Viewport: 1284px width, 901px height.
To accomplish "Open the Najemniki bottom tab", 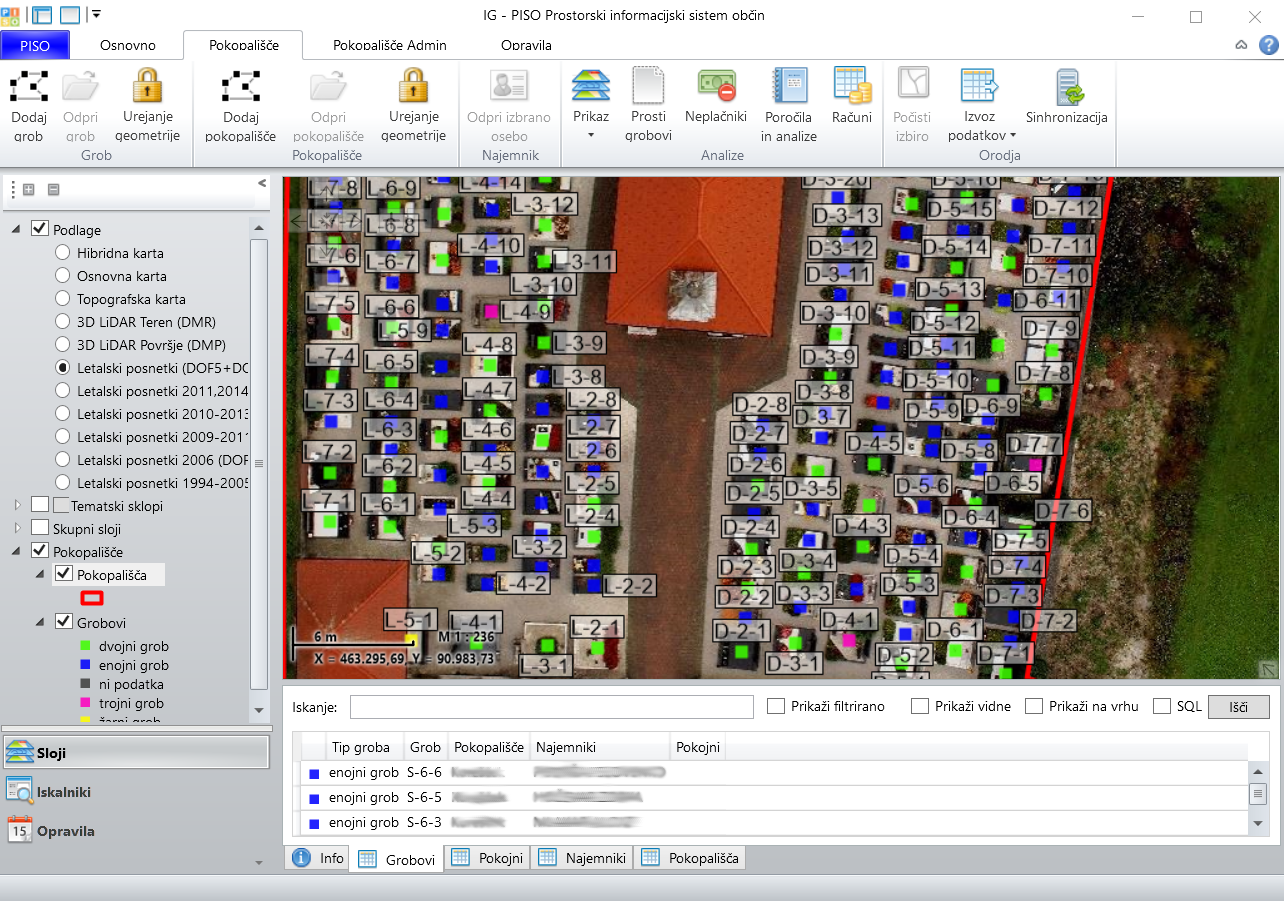I will pos(583,858).
